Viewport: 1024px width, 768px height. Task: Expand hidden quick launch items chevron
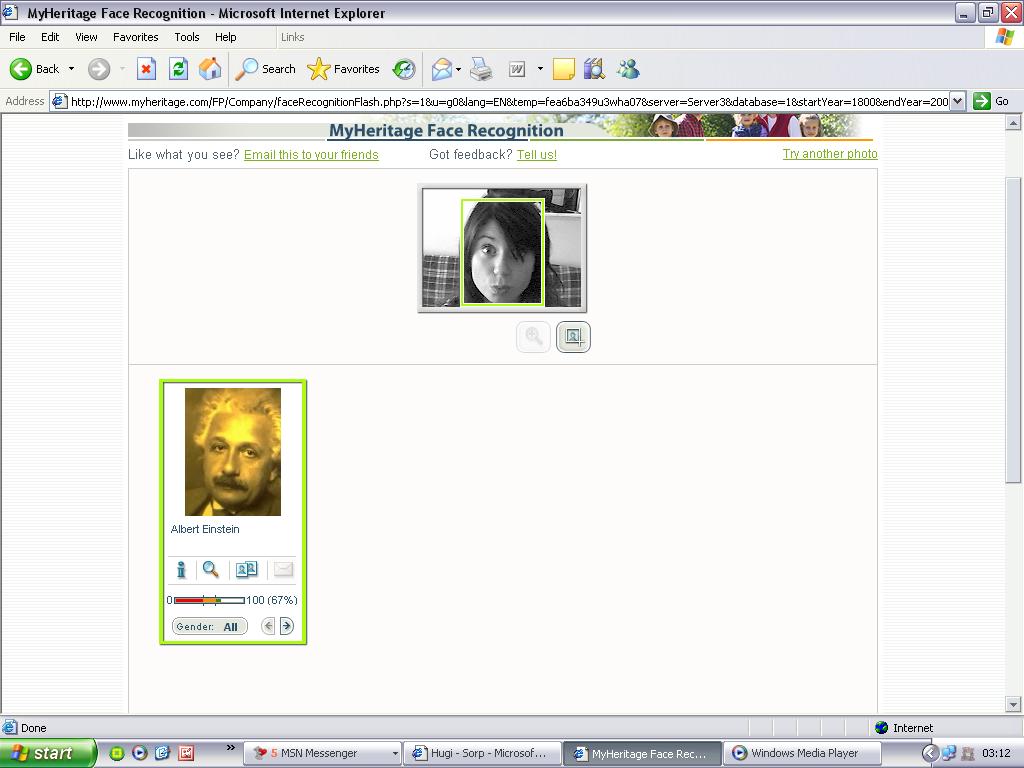pos(231,748)
